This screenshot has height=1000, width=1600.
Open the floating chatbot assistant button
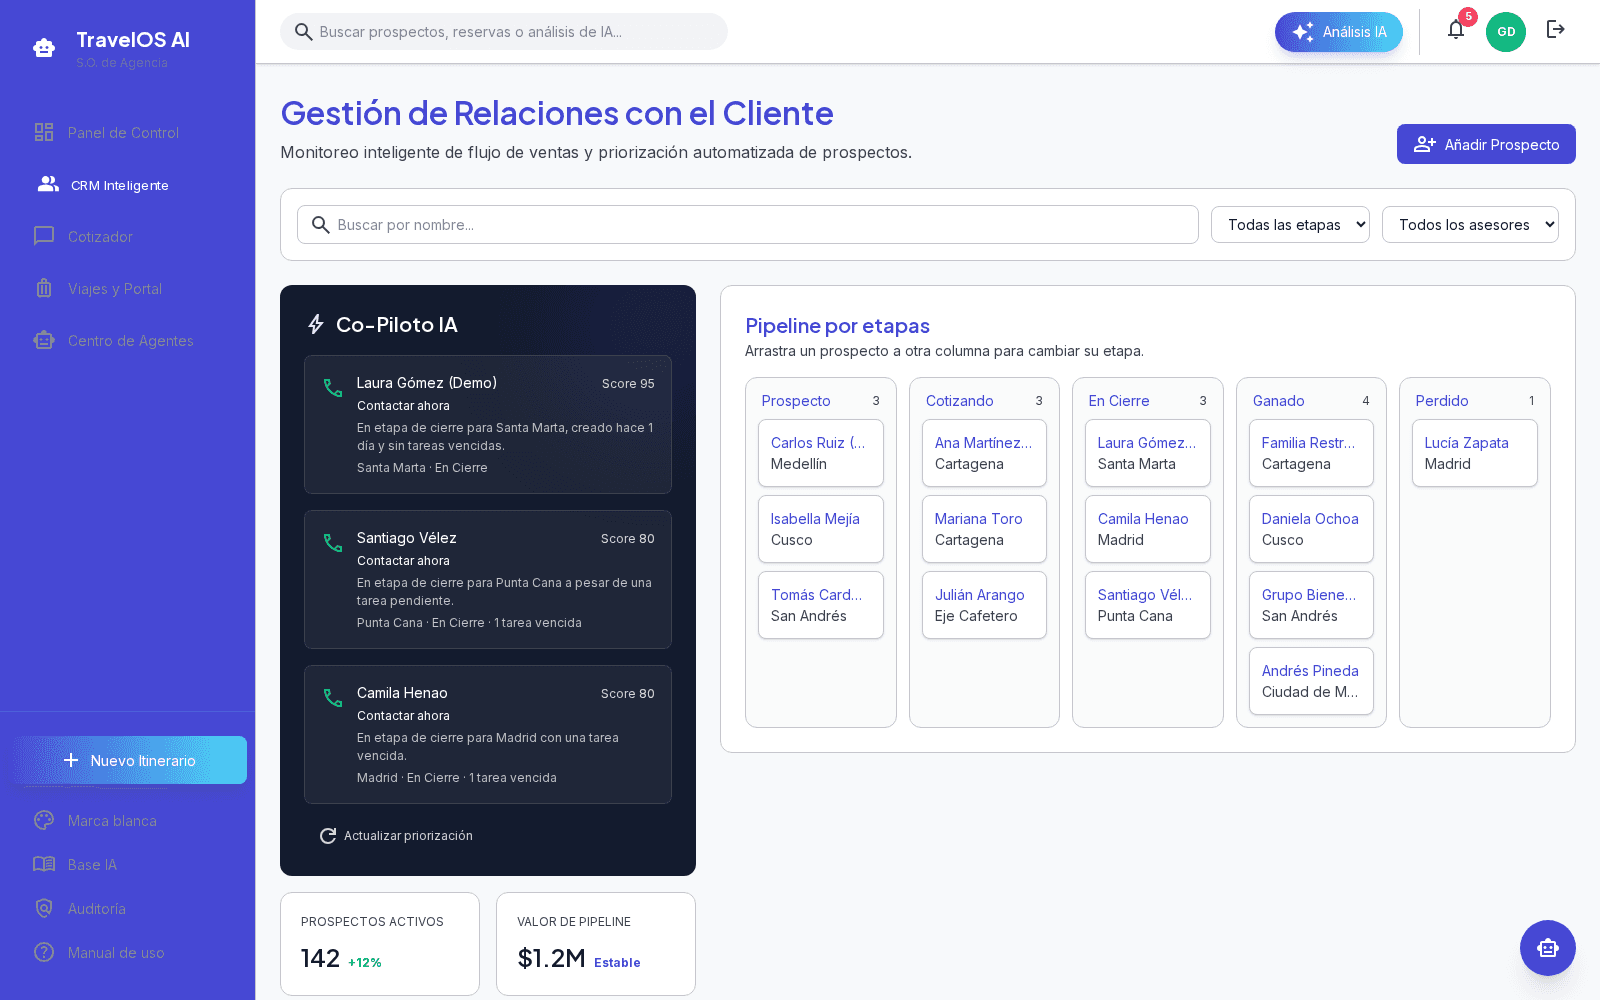[1548, 948]
